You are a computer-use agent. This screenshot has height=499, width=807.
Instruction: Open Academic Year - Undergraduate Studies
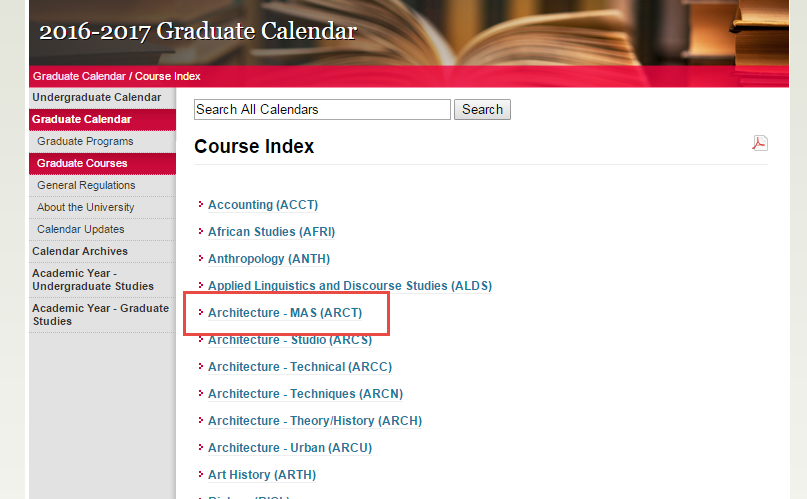92,279
